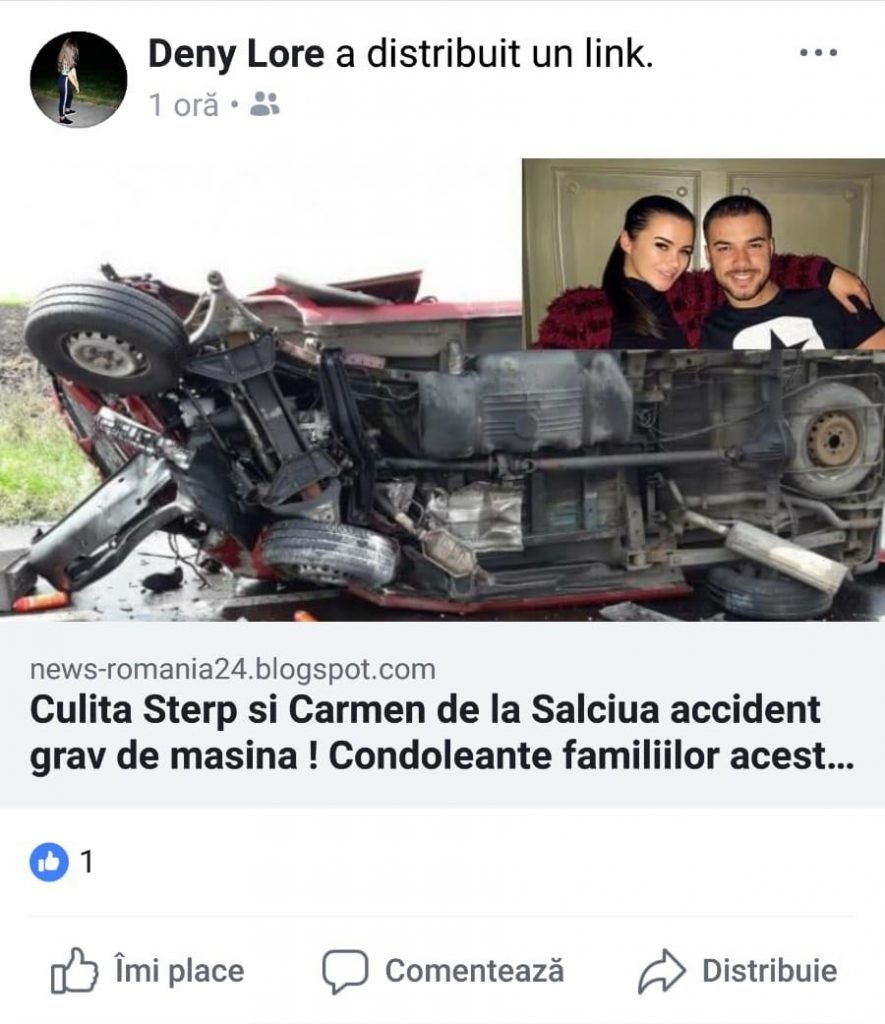This screenshot has width=885, height=1024.
Task: Click the thumbs-up outline icon next to Îmi place
Action: click(x=74, y=970)
